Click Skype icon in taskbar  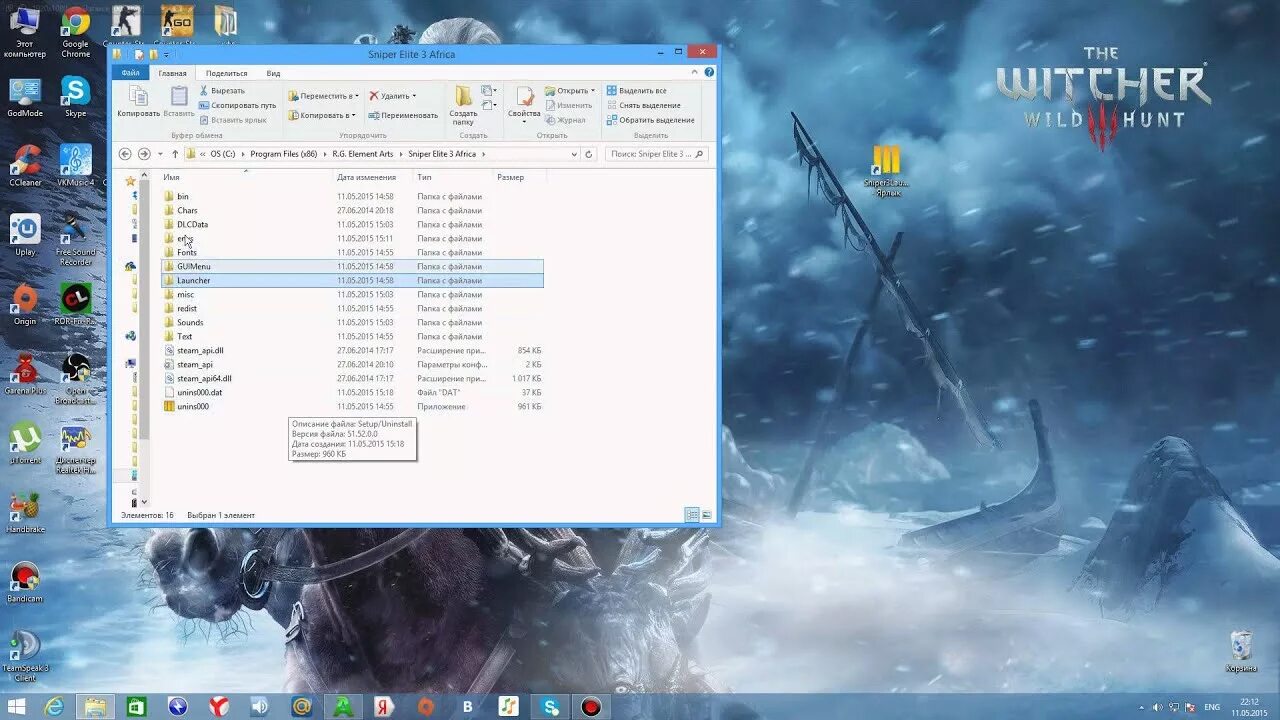coord(550,707)
